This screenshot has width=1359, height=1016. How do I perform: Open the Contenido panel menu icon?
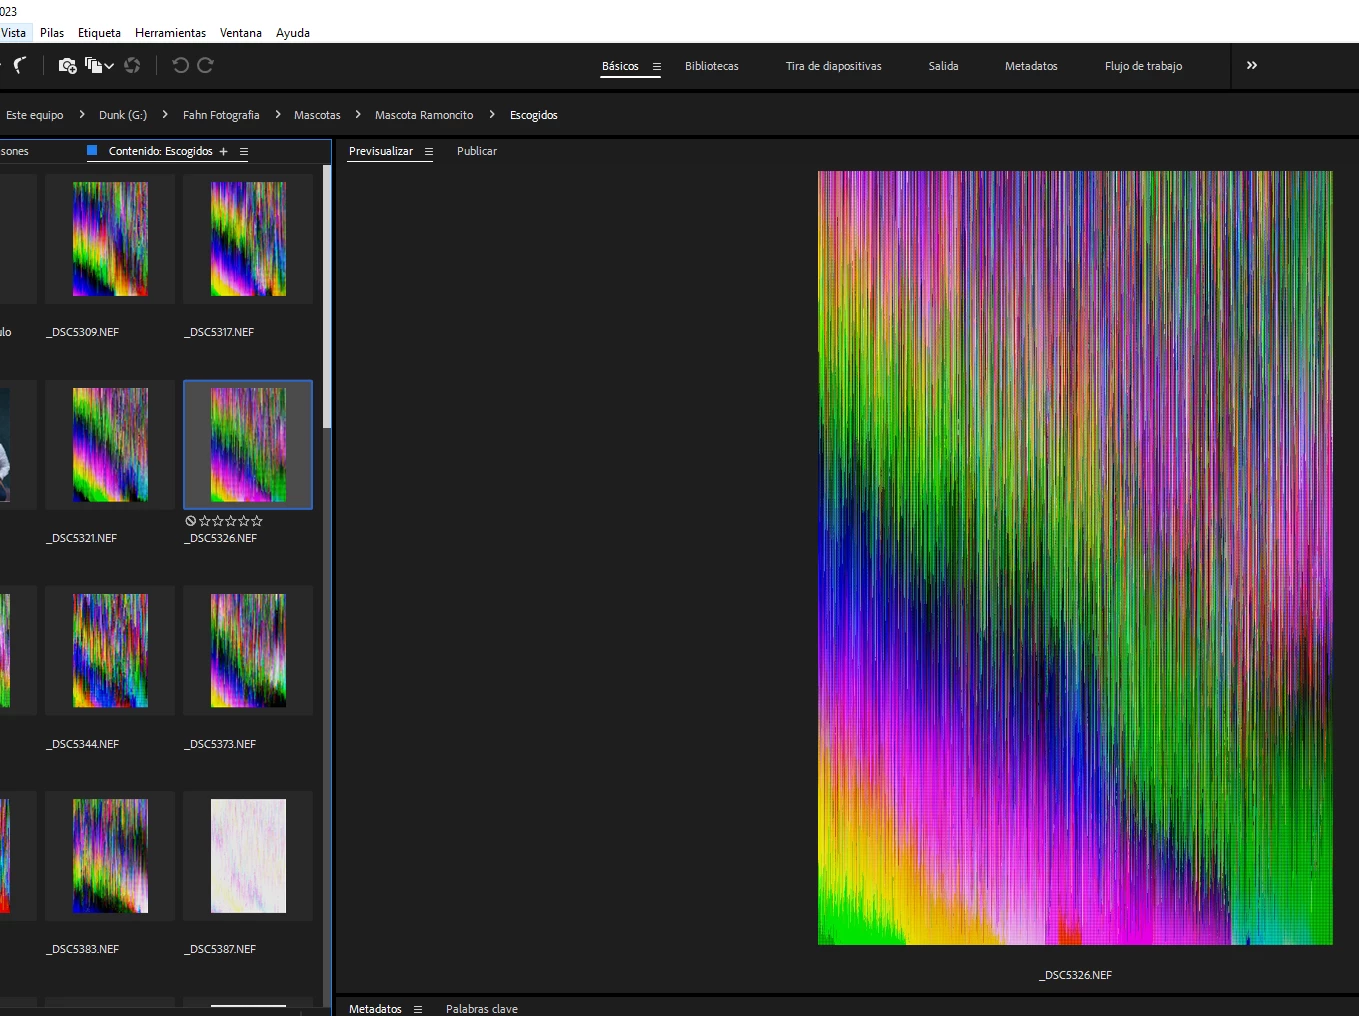(243, 151)
